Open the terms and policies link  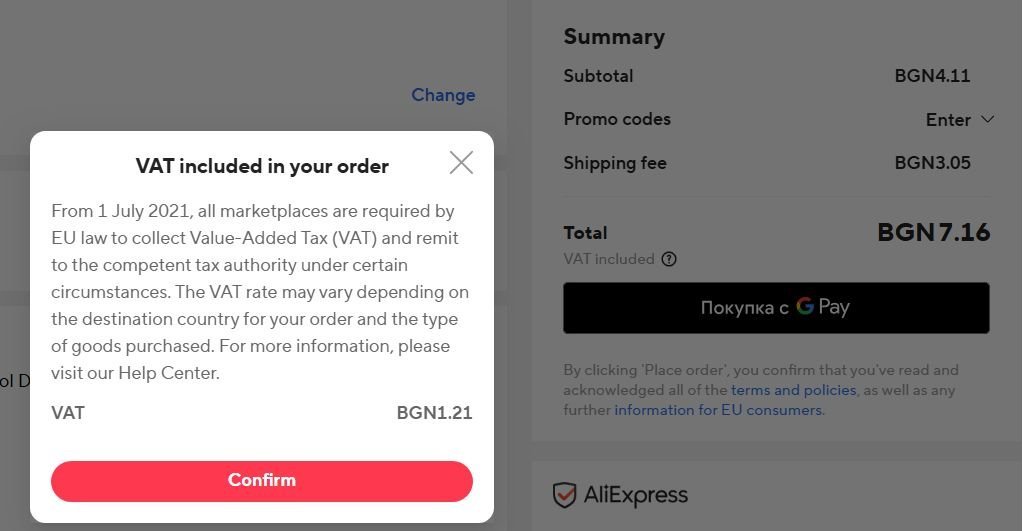[x=793, y=389]
